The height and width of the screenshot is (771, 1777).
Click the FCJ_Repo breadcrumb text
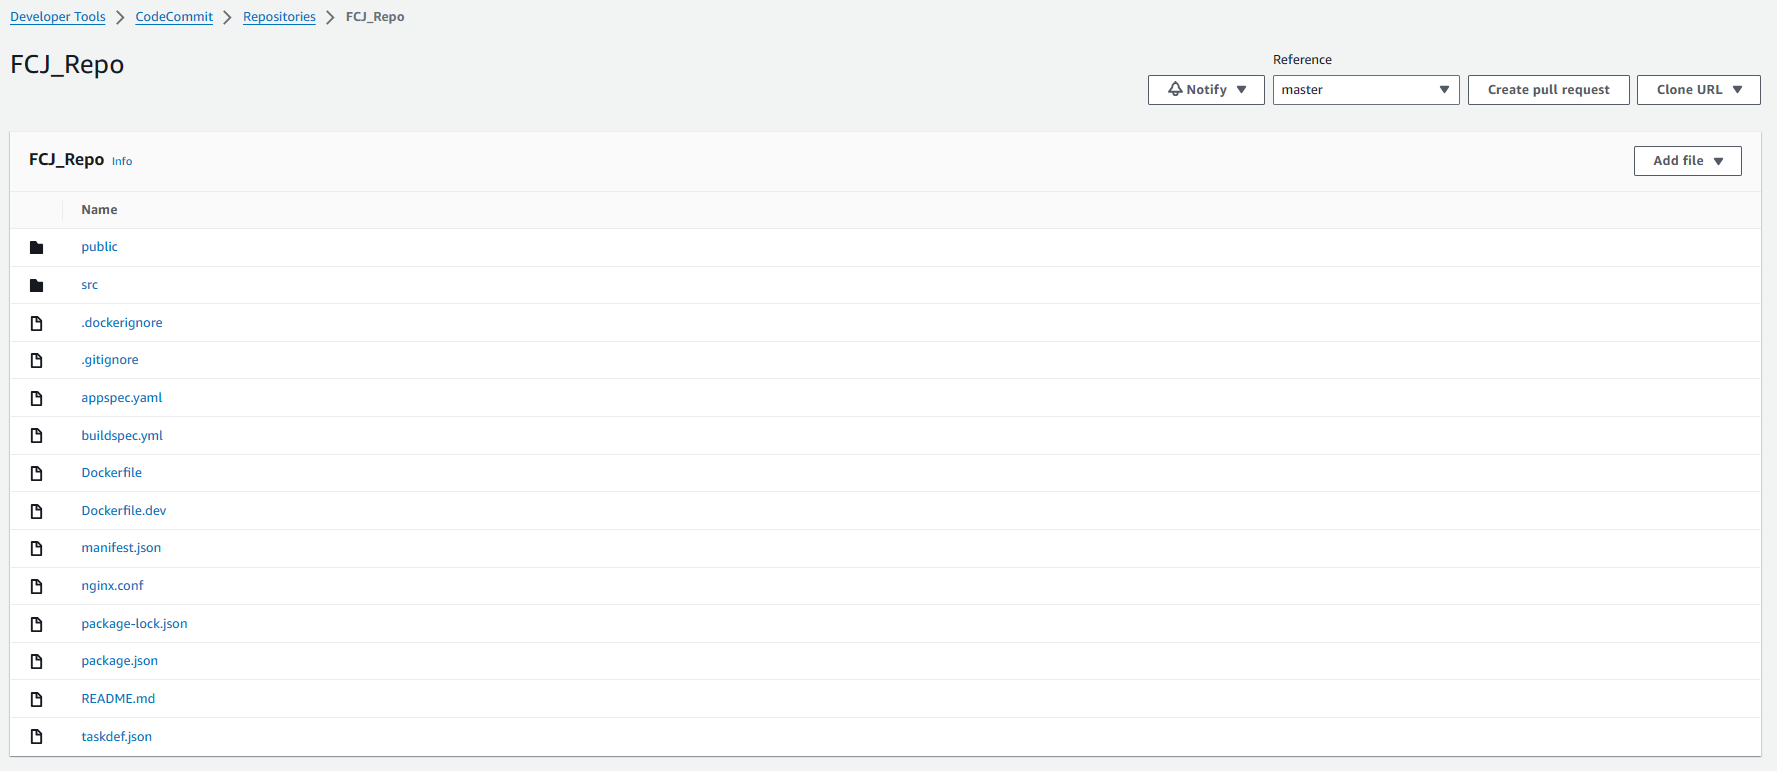(375, 17)
